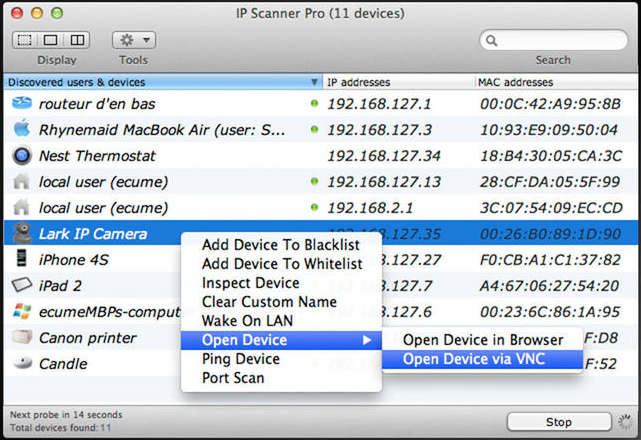
Task: Click house icon of local user 192.168.2.1
Action: tap(22, 207)
